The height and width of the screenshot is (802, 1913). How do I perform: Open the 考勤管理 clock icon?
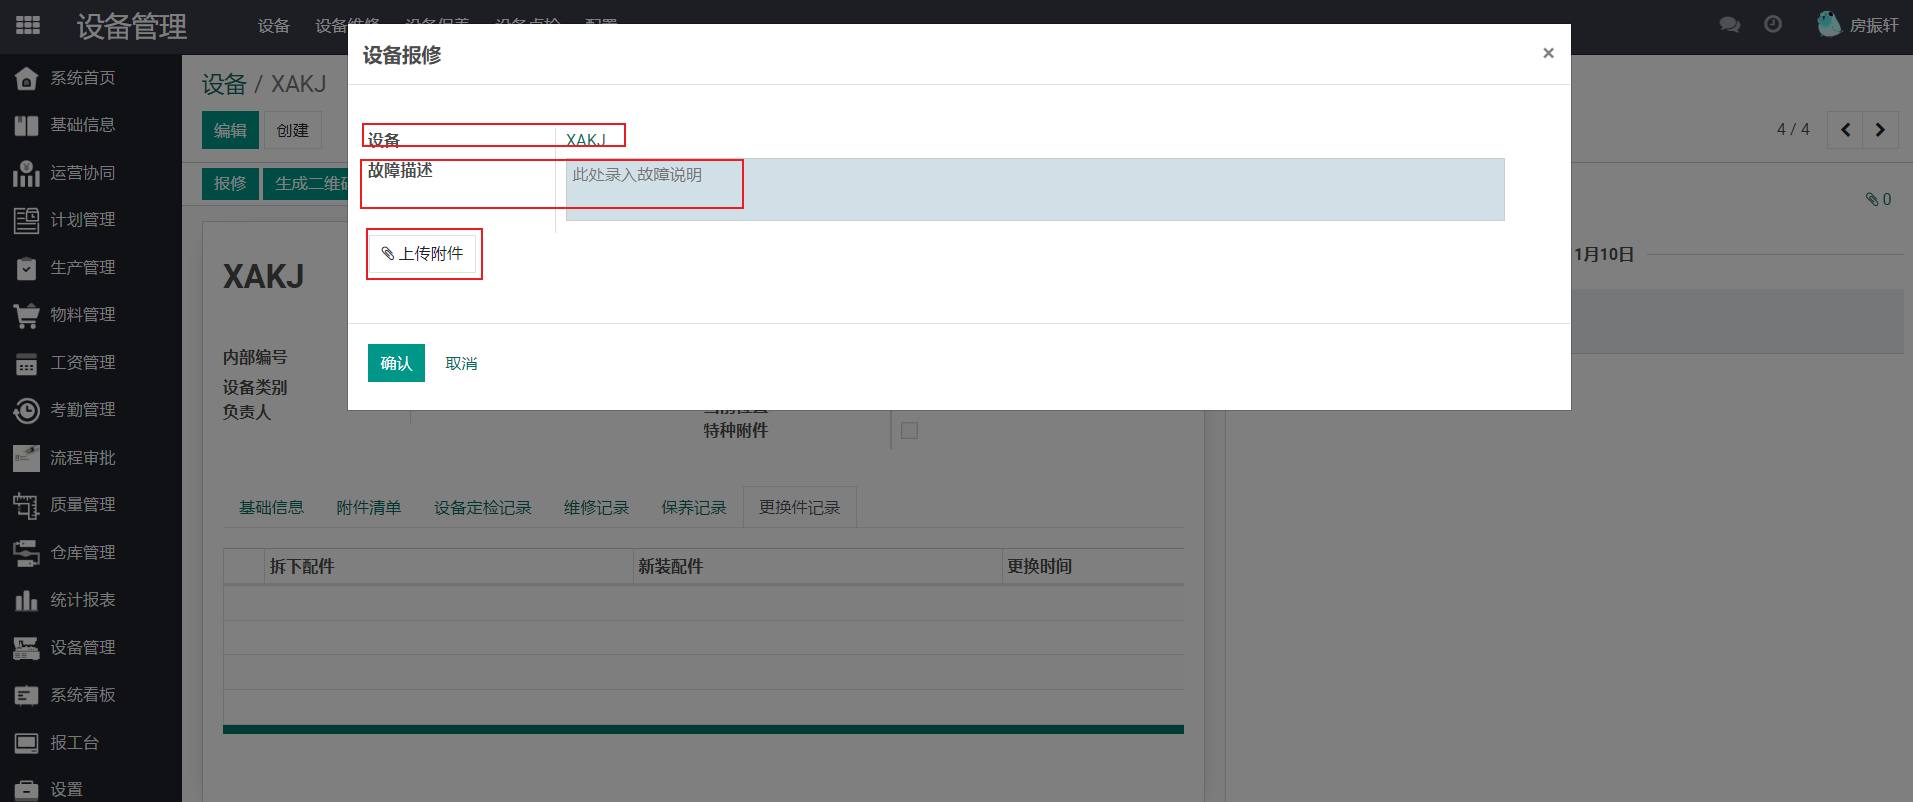[x=26, y=410]
